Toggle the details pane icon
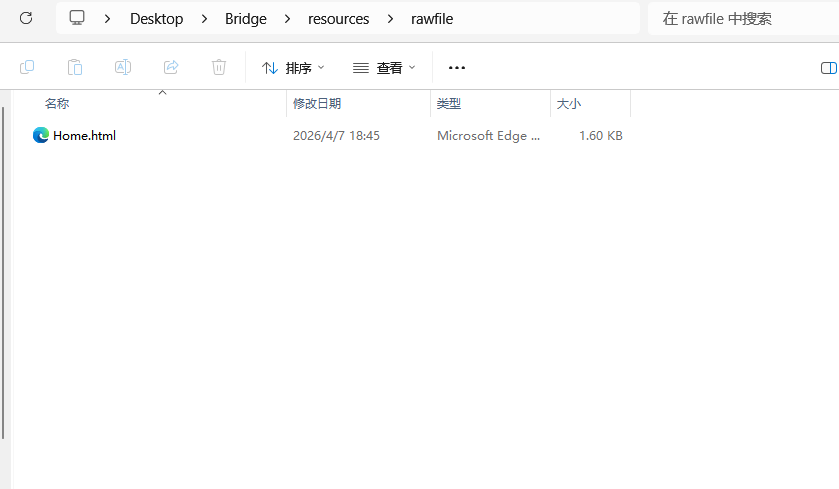The image size is (839, 489). (x=828, y=68)
